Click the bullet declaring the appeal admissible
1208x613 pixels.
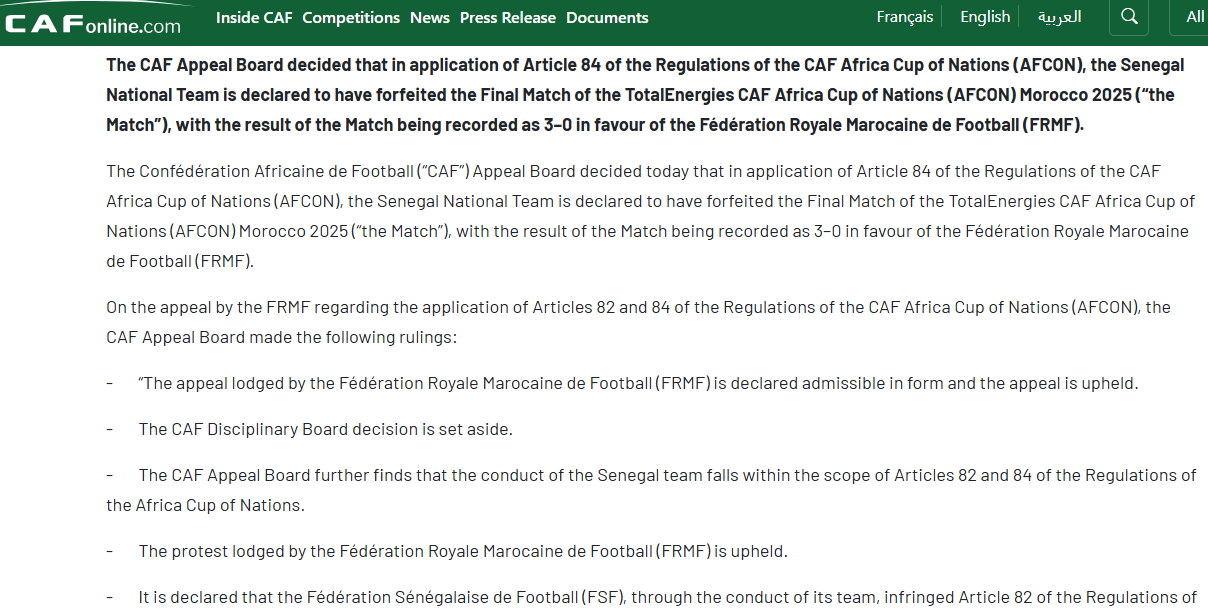point(638,383)
